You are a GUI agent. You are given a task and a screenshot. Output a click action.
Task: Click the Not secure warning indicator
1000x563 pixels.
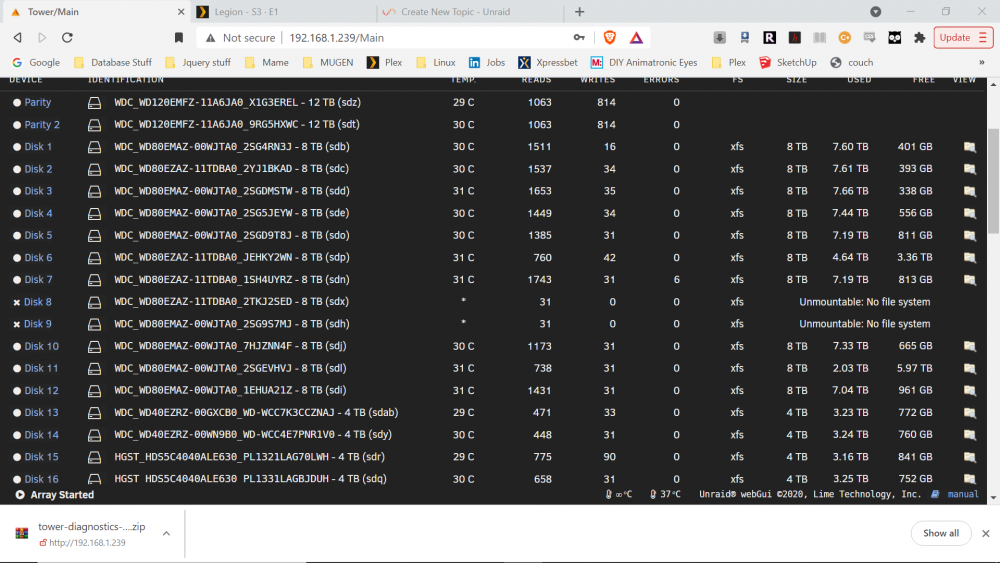(240, 38)
